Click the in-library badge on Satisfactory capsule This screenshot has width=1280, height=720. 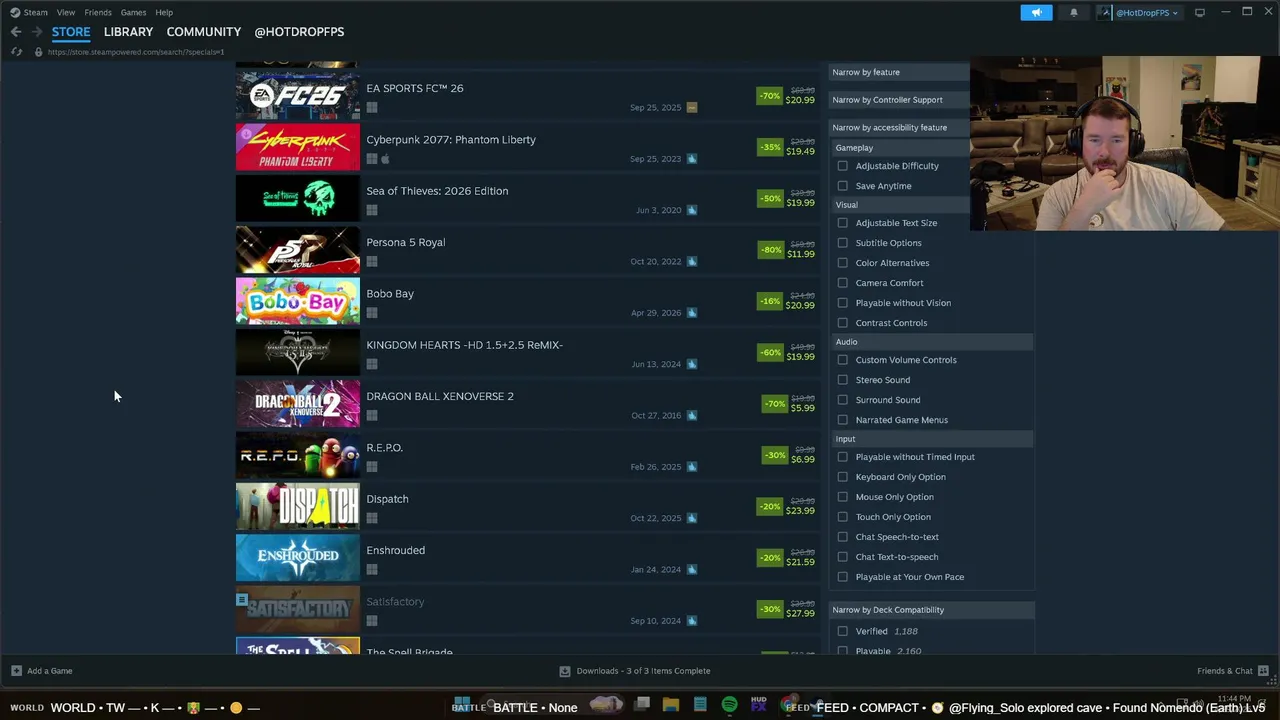coord(242,600)
